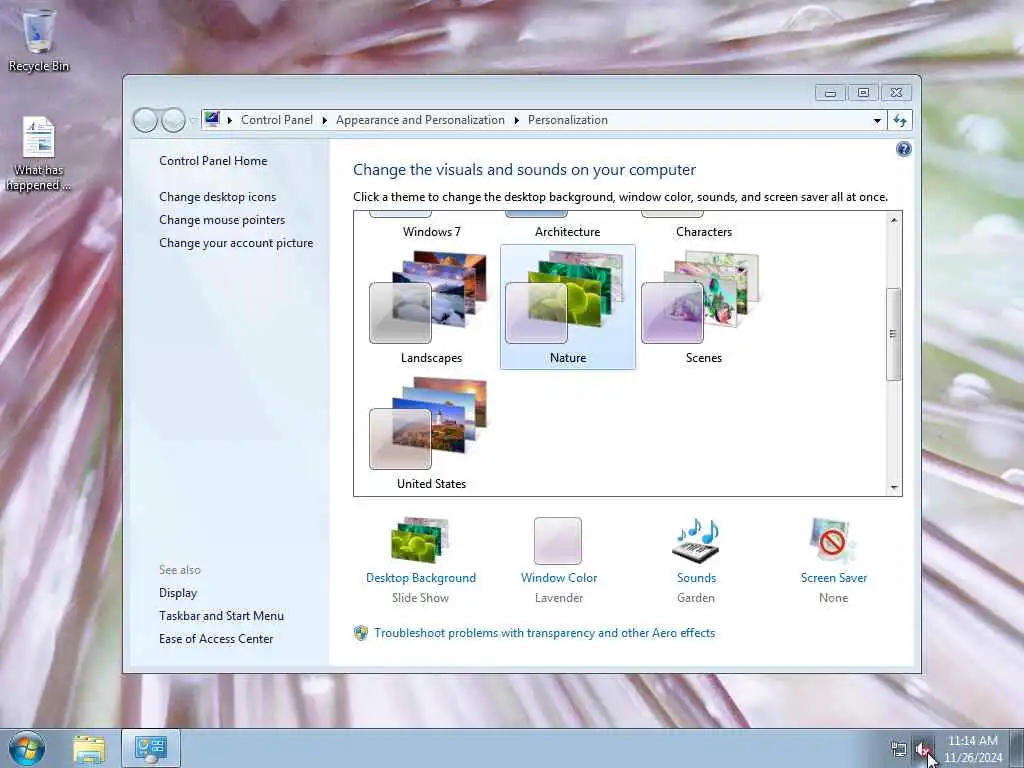Expand the arrow before Control Panel breadcrumb
The width and height of the screenshot is (1024, 768).
tap(229, 120)
